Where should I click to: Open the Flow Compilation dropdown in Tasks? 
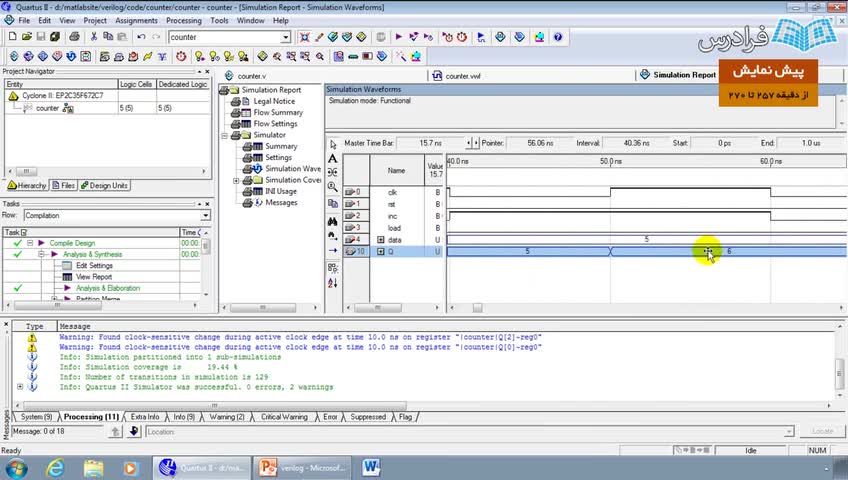point(205,215)
